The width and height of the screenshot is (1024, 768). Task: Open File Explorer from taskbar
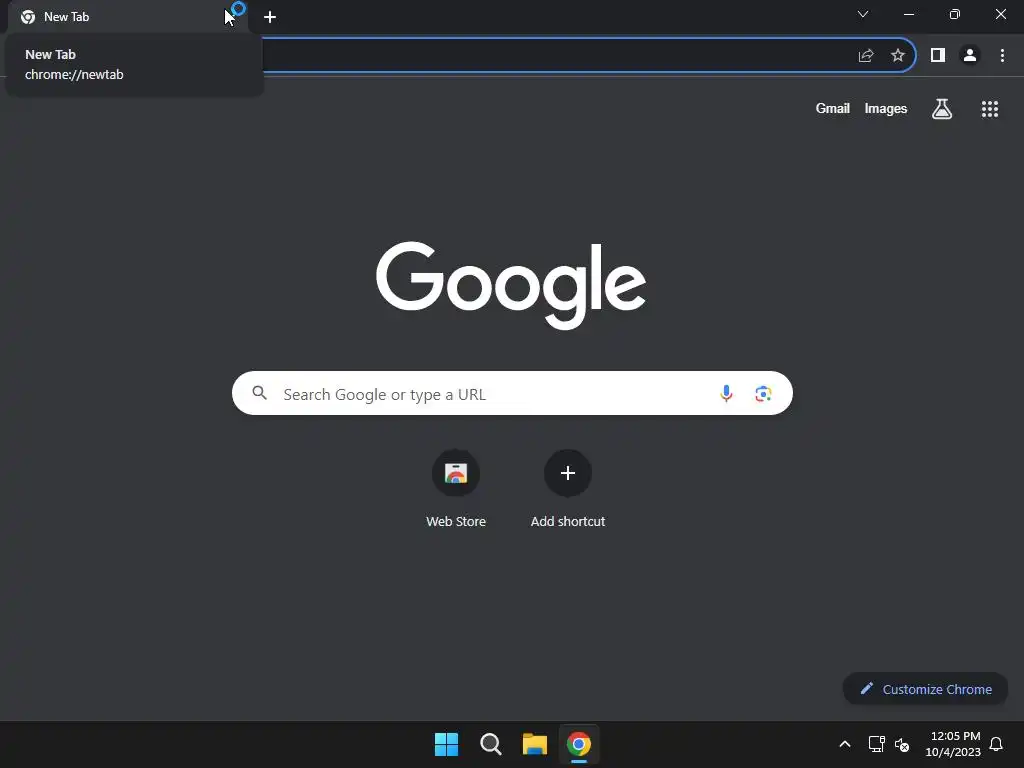[x=535, y=744]
